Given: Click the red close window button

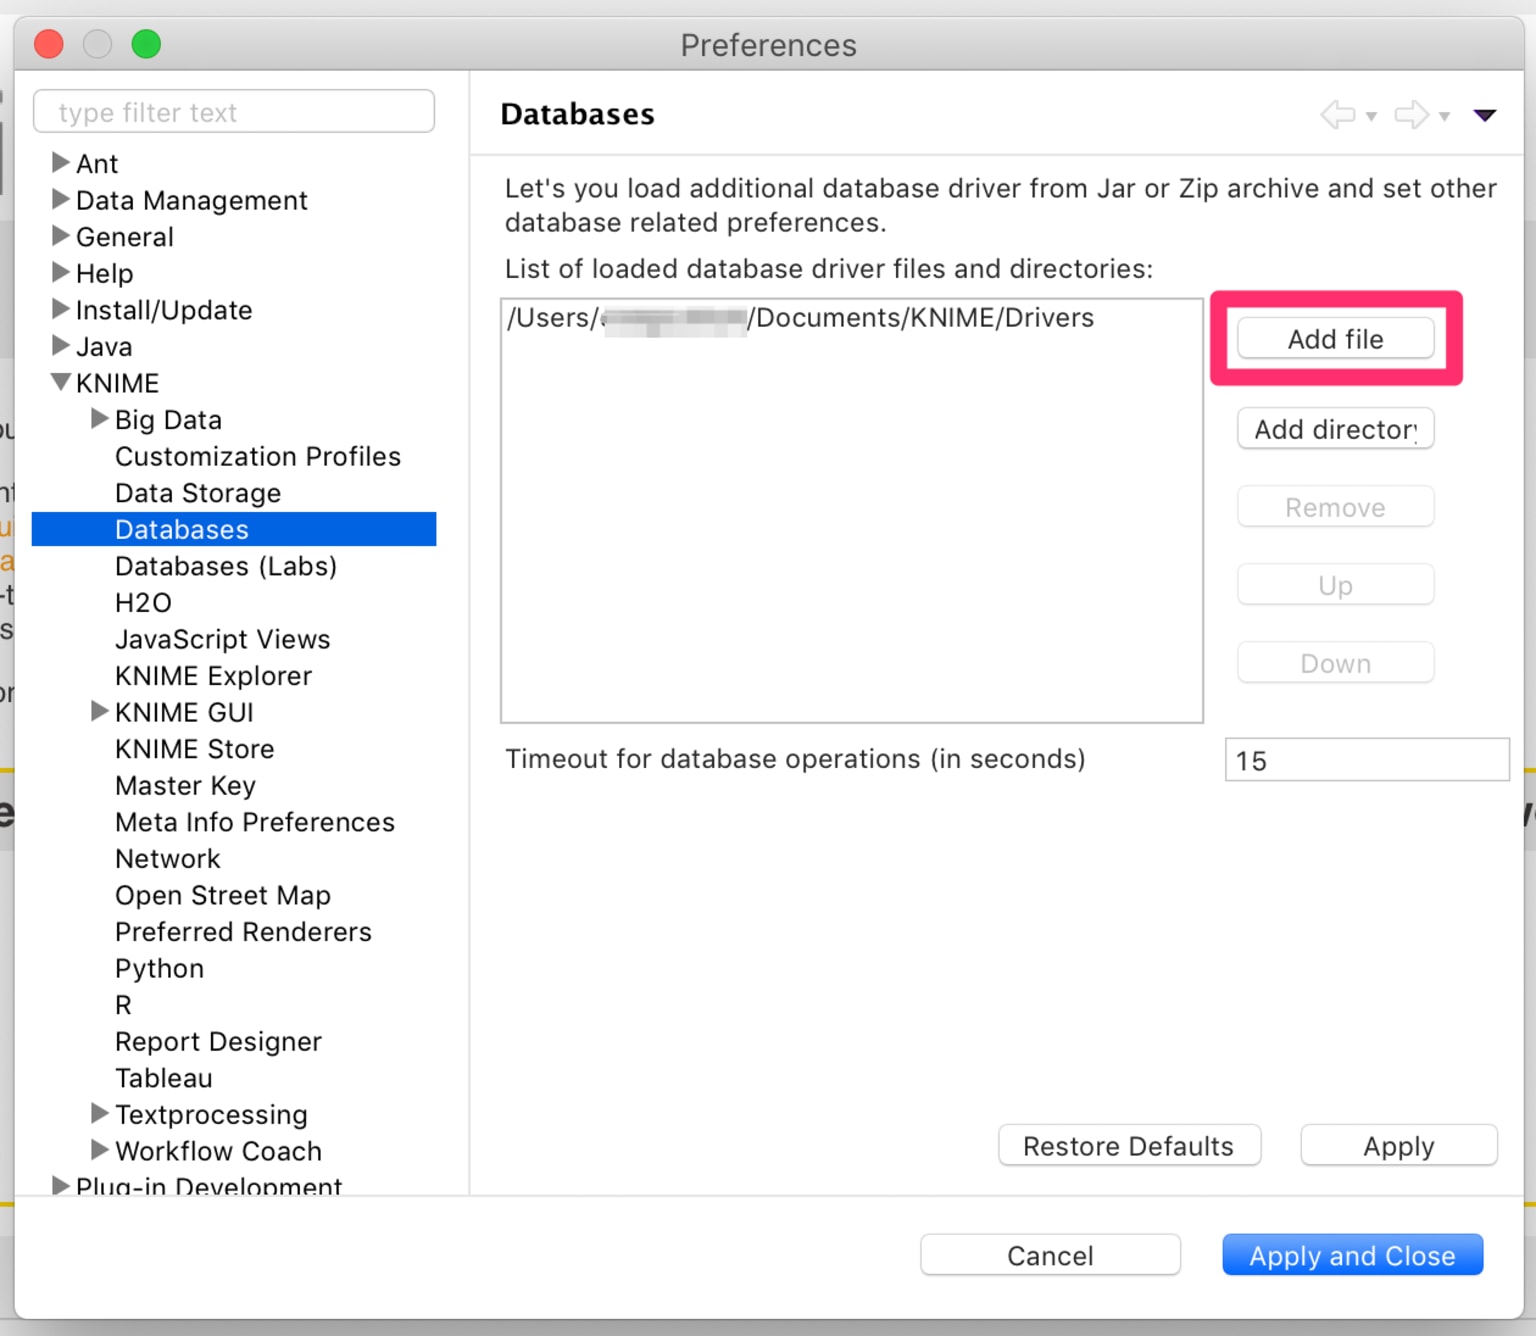Looking at the screenshot, I should click(48, 44).
